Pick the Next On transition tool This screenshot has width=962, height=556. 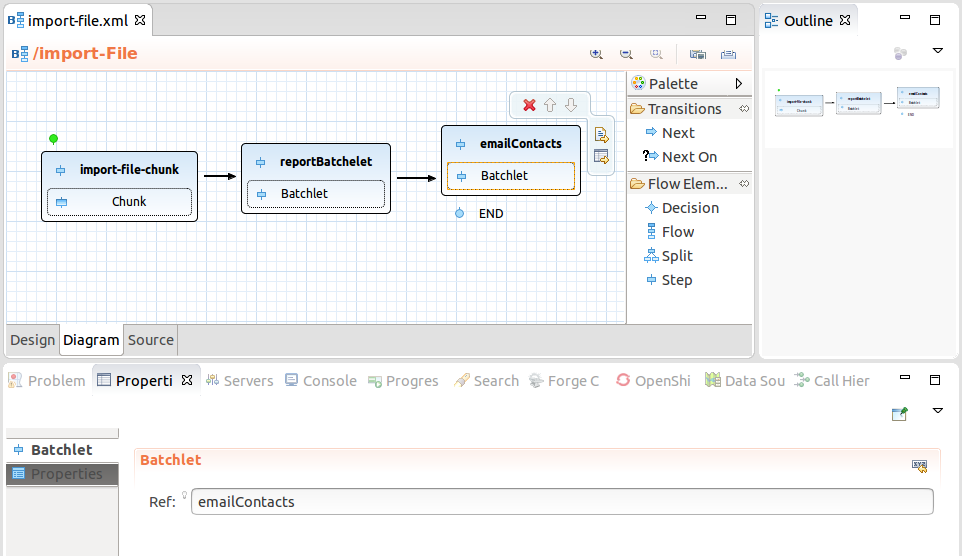tap(688, 157)
